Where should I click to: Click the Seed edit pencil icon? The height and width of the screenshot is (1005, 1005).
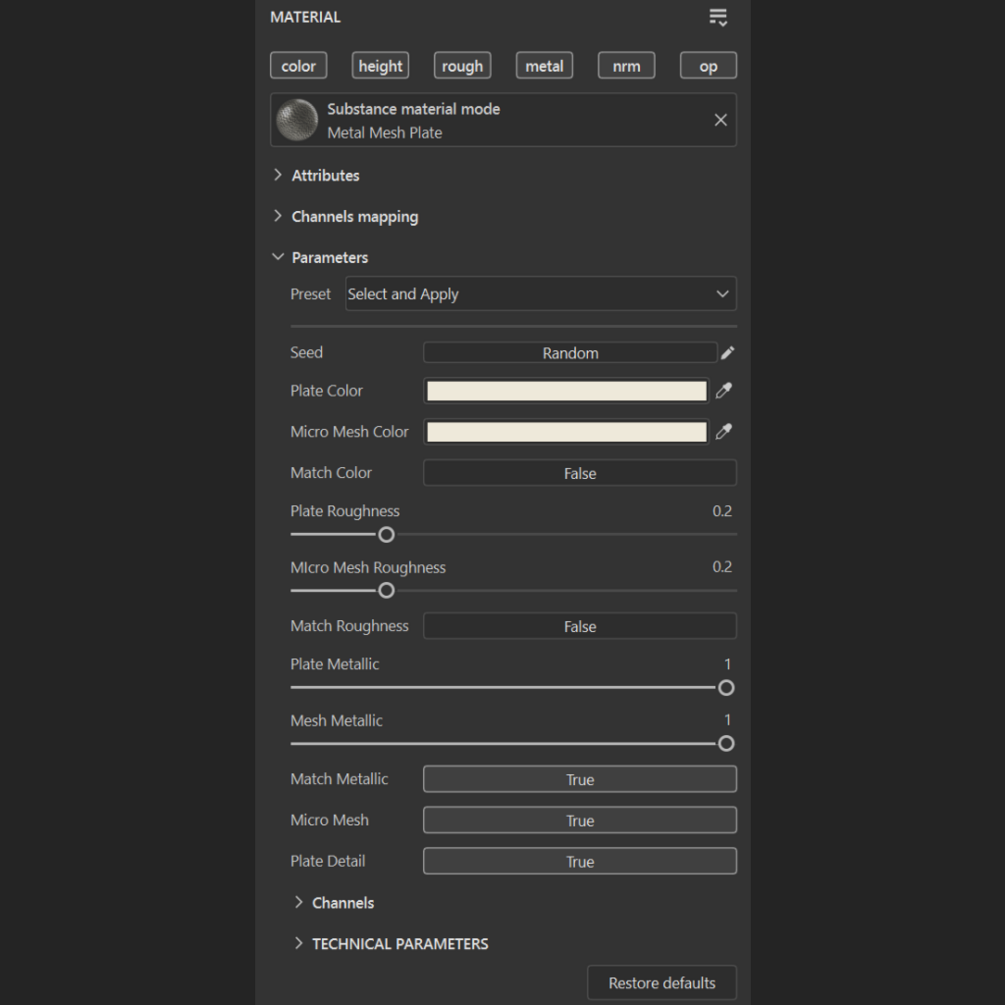click(x=728, y=353)
